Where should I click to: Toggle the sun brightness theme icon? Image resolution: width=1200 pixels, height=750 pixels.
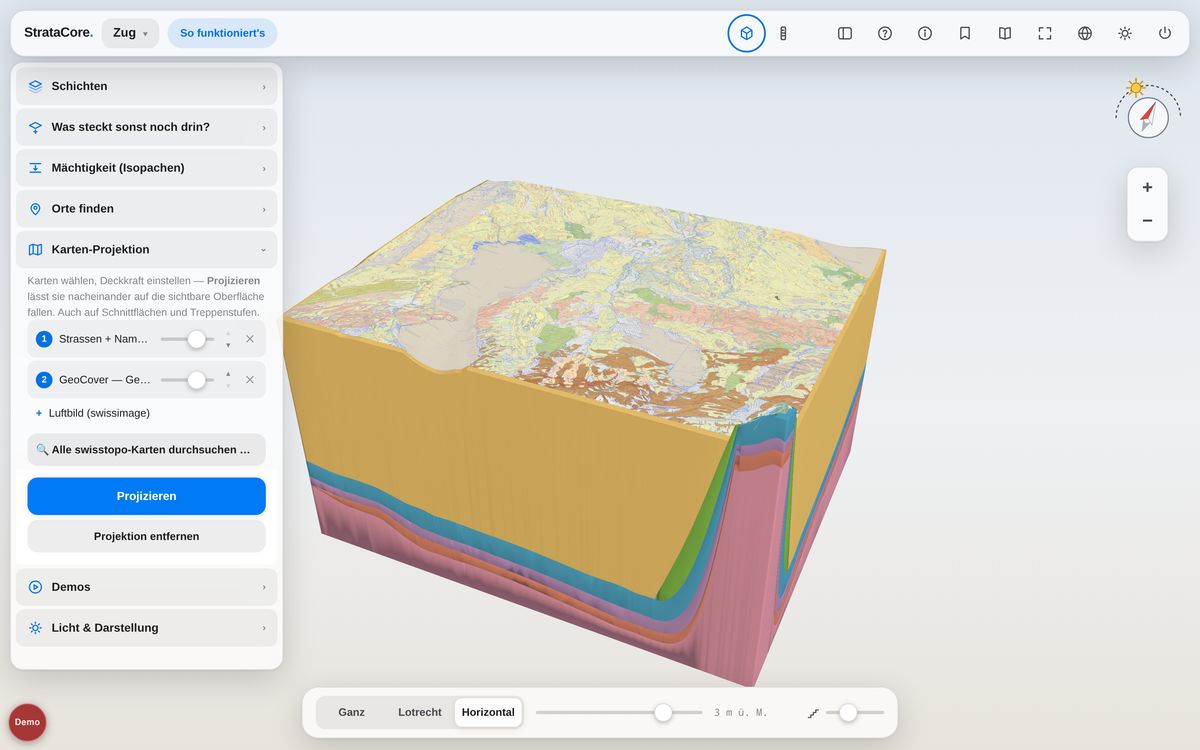pos(1125,33)
